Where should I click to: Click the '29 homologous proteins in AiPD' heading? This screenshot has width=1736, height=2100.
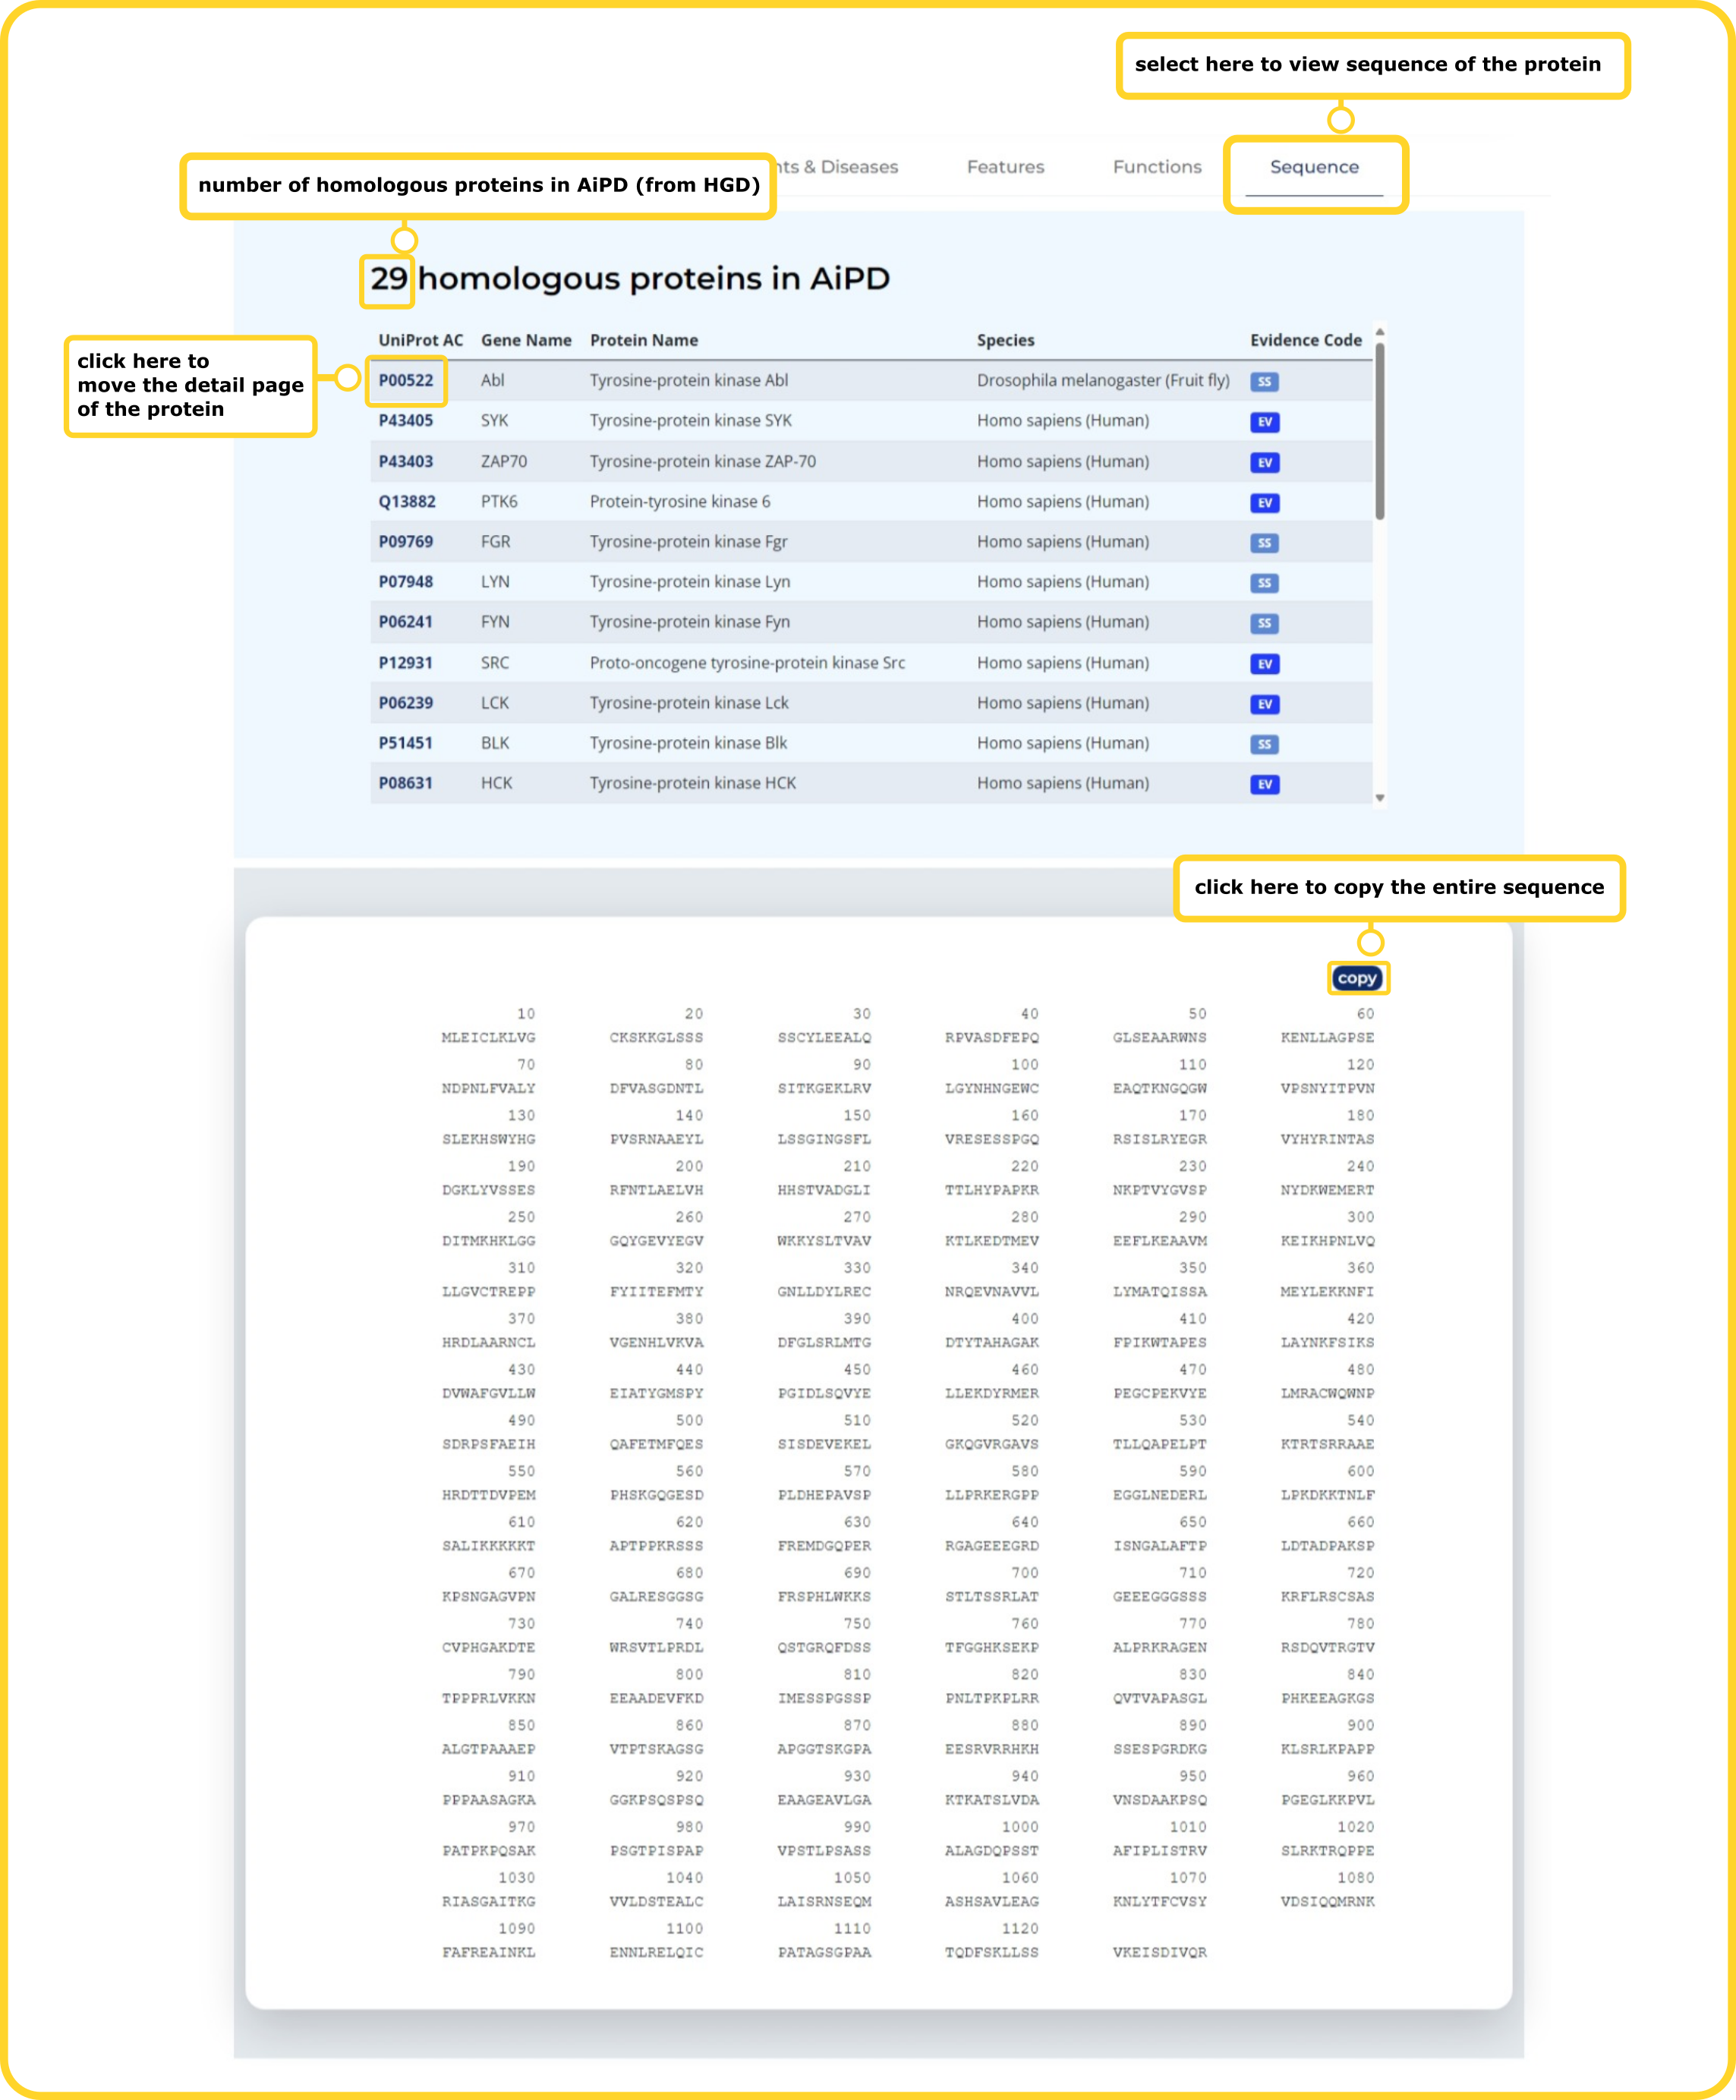coord(630,278)
